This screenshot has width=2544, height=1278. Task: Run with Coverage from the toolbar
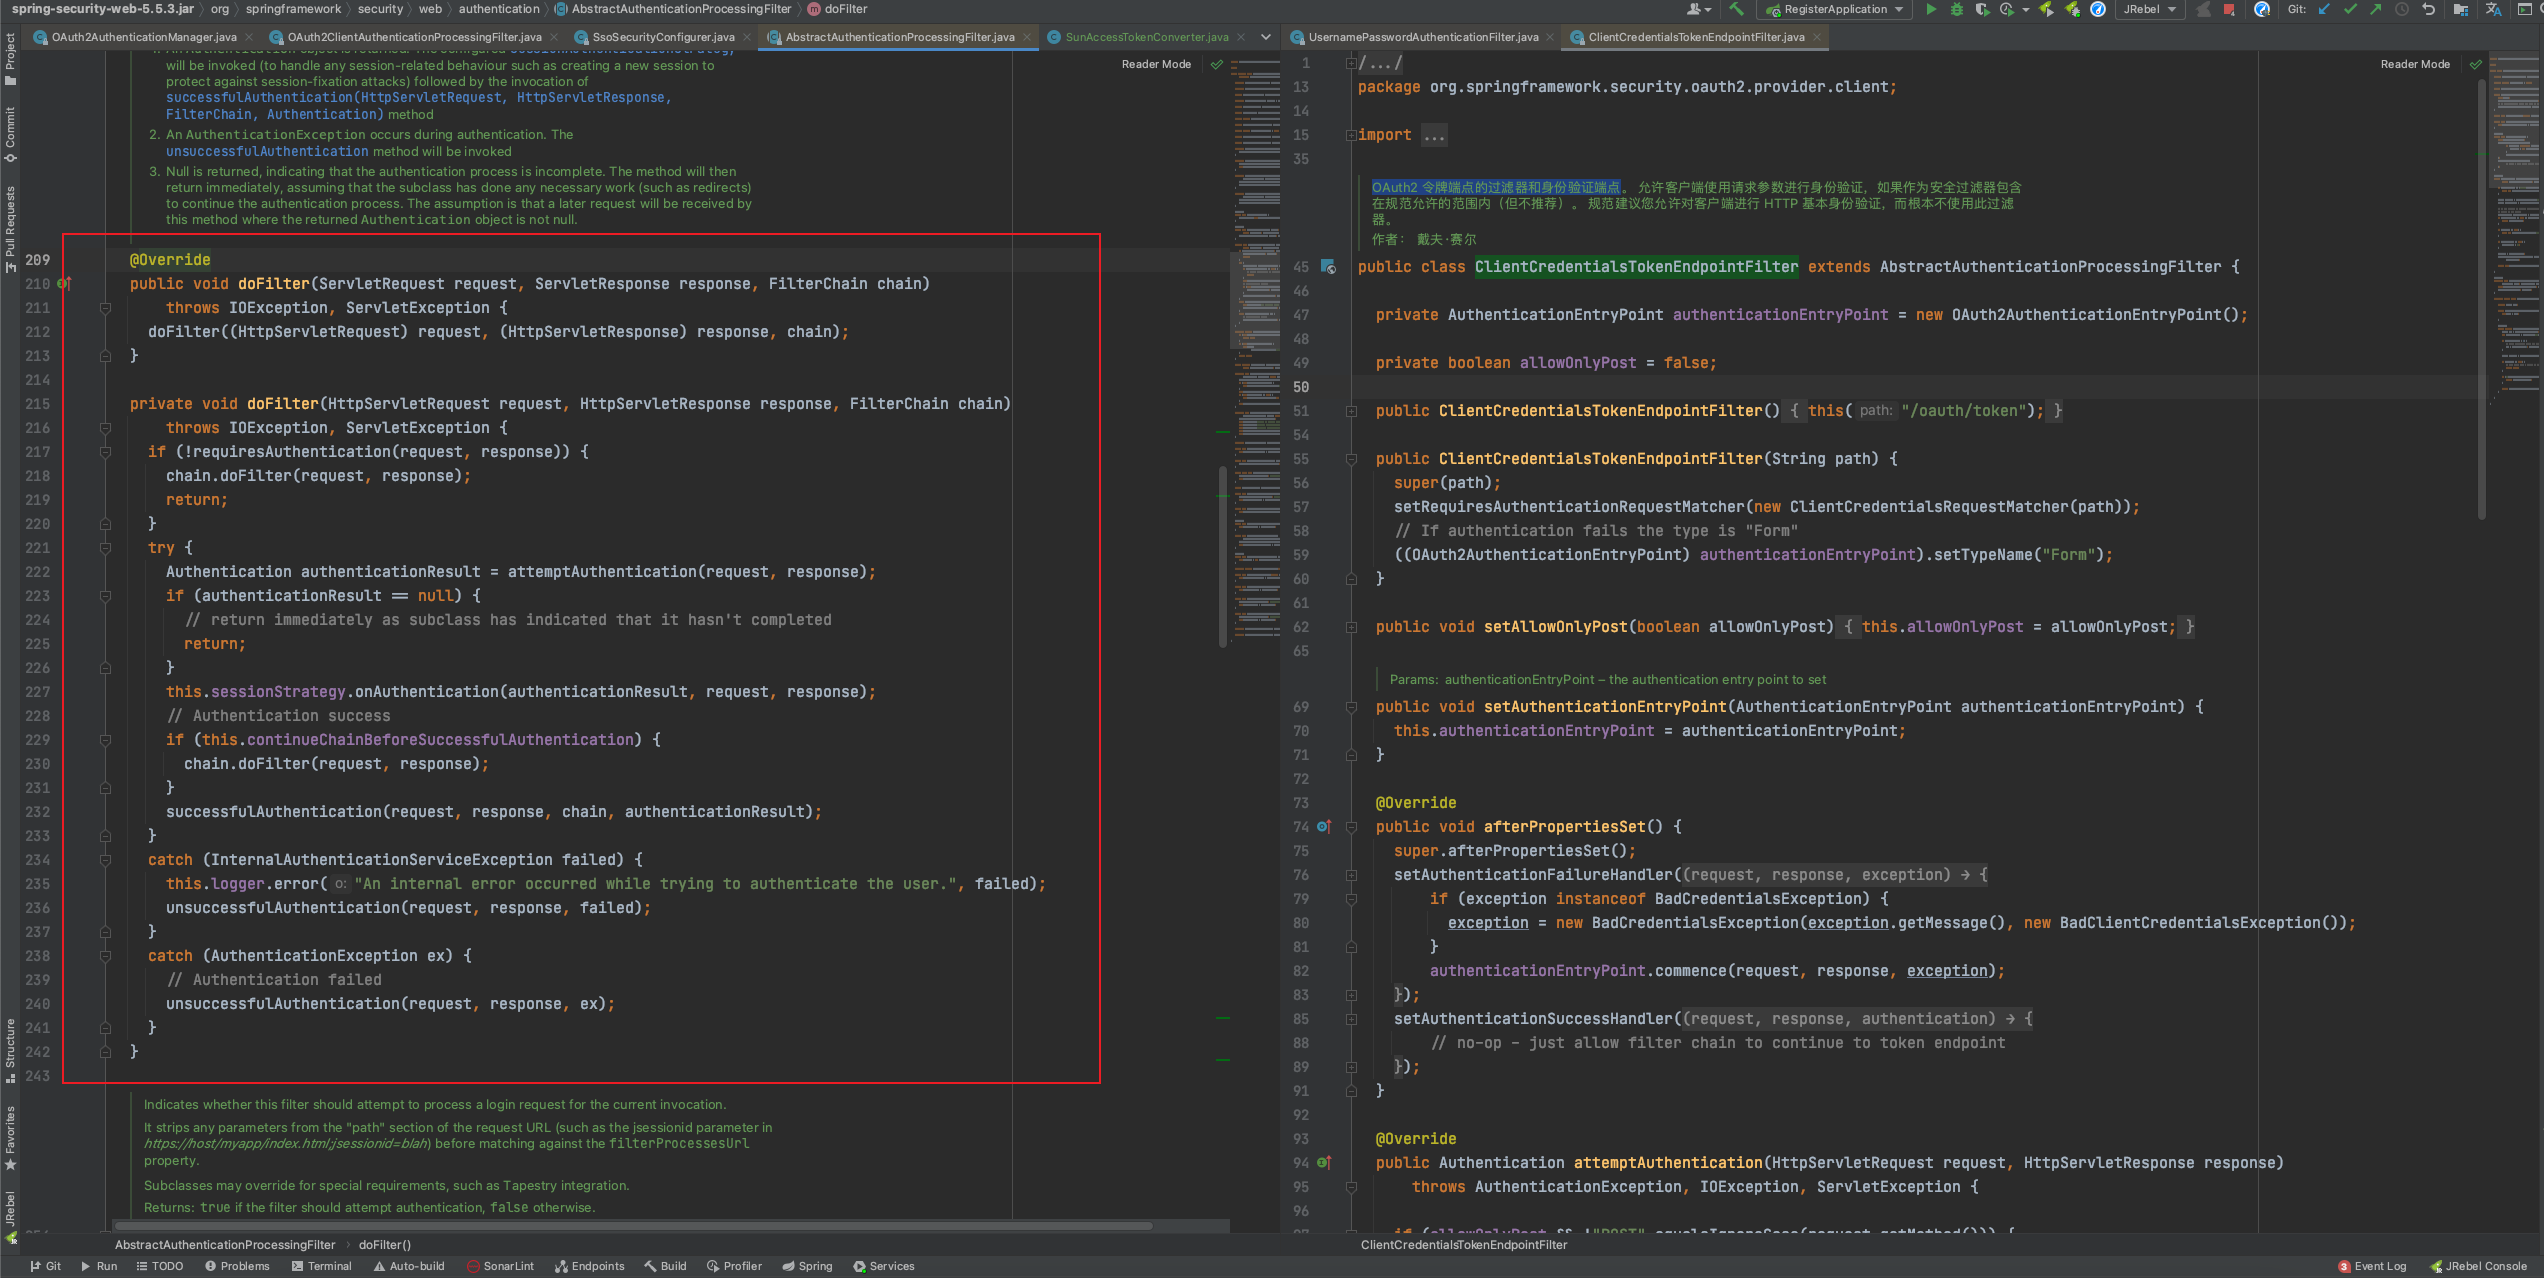click(1982, 9)
